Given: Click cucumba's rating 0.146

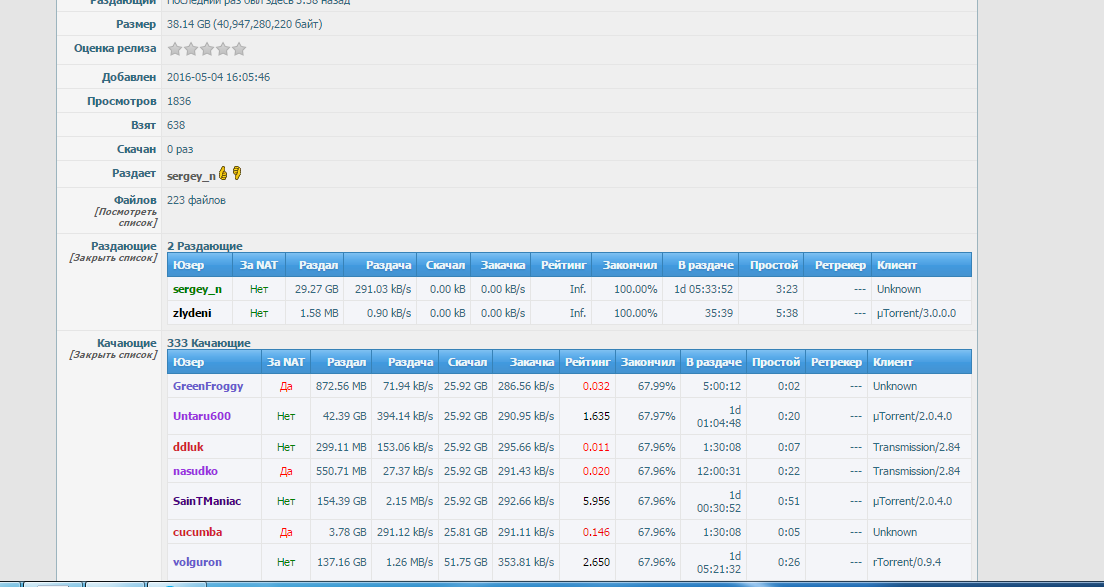Looking at the screenshot, I should click(x=596, y=533).
